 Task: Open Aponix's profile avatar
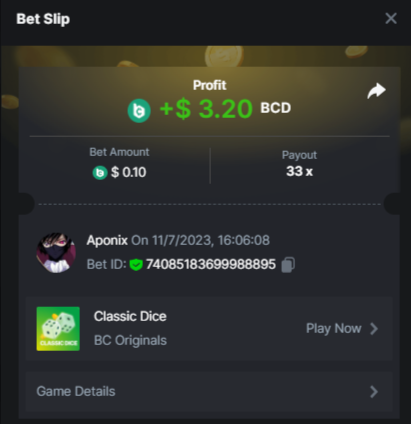click(x=56, y=253)
